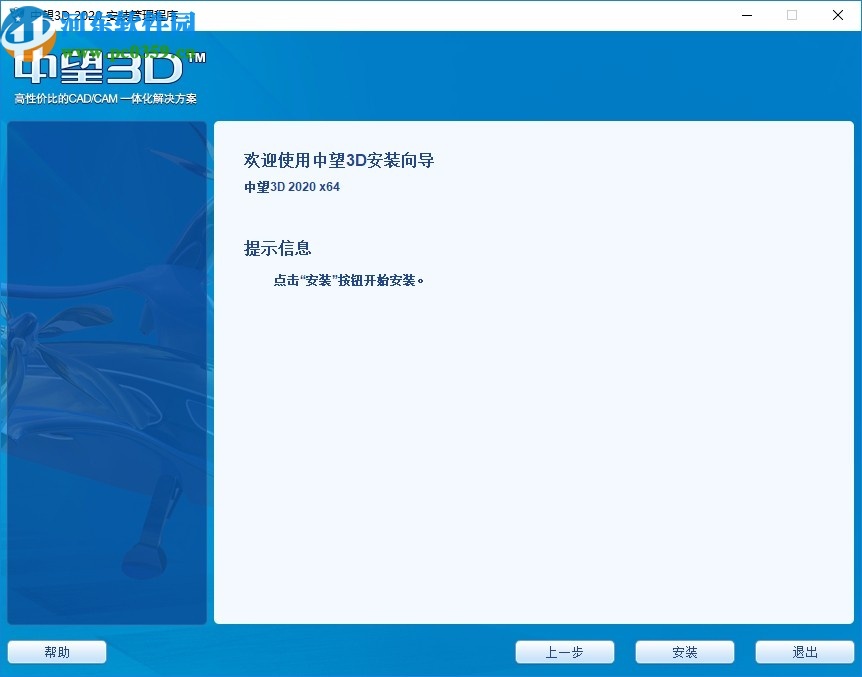Image resolution: width=862 pixels, height=677 pixels.
Task: Minimize the 中望3D installer window
Action: point(746,15)
